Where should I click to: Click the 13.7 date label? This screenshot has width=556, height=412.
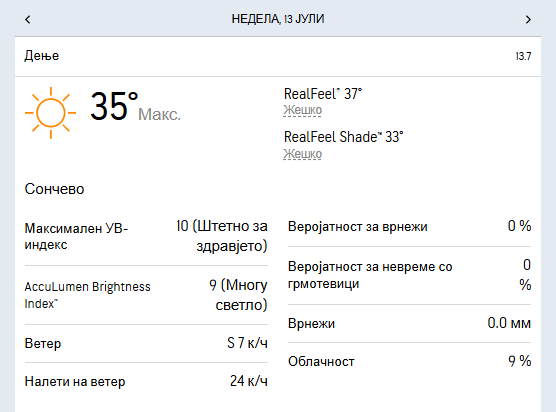(523, 56)
